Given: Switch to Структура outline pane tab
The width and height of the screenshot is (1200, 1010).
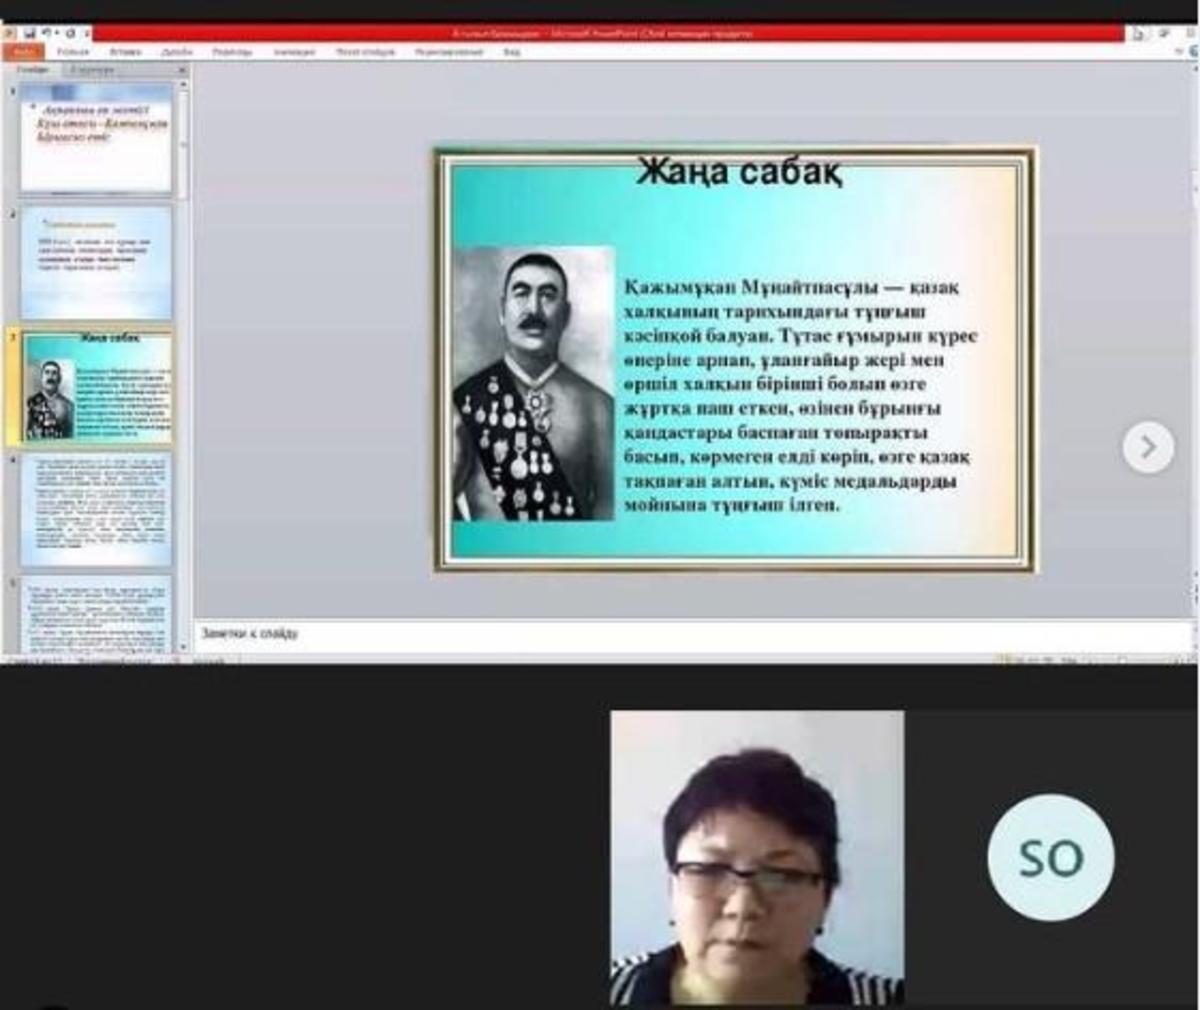Looking at the screenshot, I should pos(92,70).
